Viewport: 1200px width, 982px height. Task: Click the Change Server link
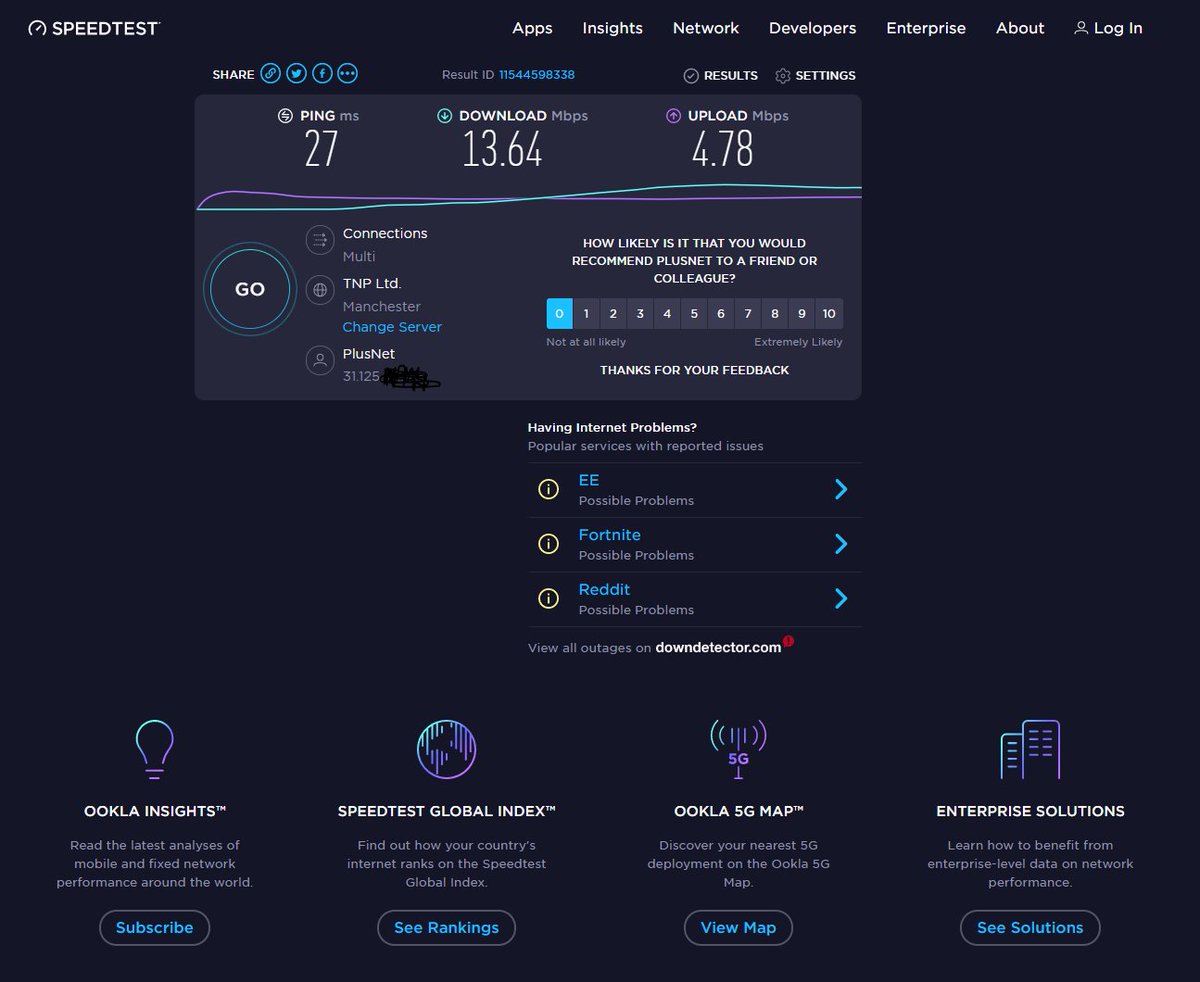[x=392, y=327]
